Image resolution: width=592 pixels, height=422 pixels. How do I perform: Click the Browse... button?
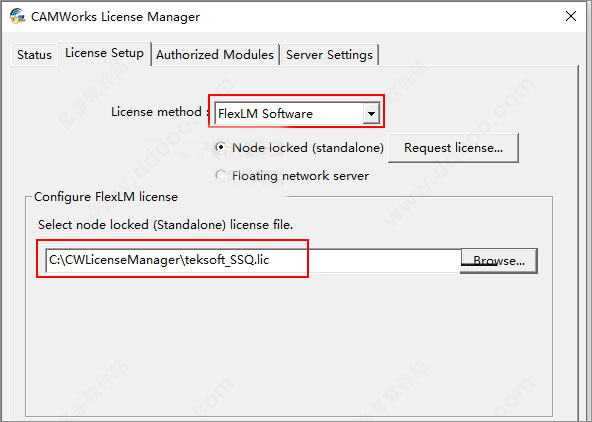499,261
